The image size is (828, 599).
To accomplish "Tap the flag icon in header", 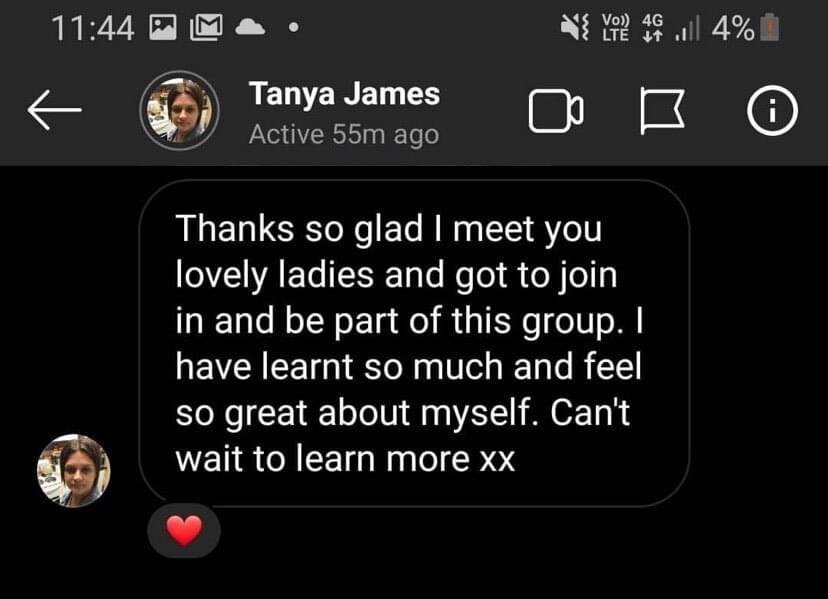I will point(663,111).
